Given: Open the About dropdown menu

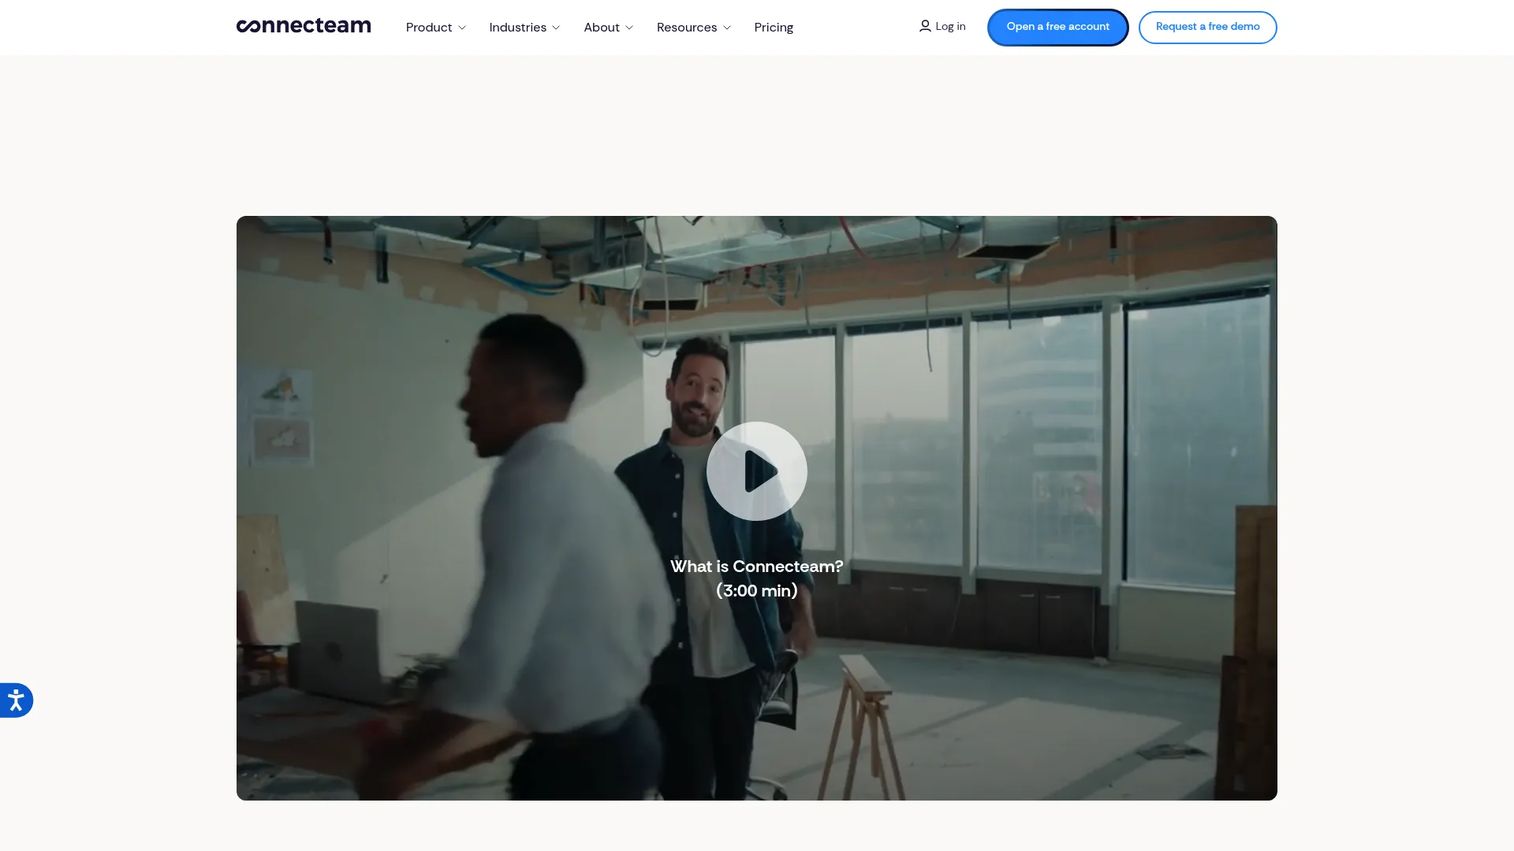Looking at the screenshot, I should tap(608, 27).
